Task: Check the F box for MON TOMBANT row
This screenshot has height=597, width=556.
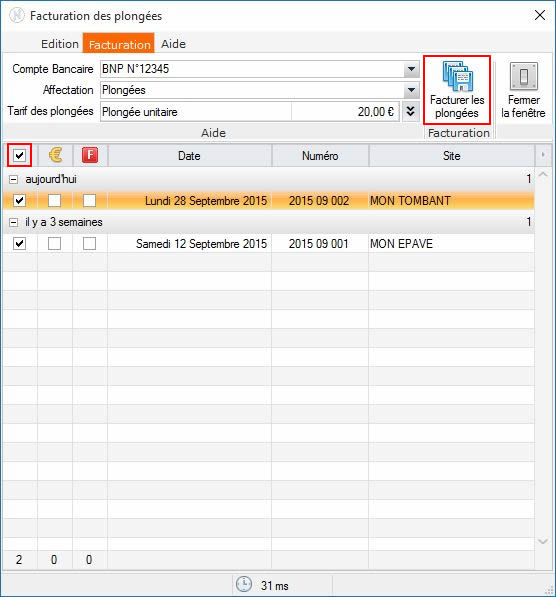Action: pos(89,200)
